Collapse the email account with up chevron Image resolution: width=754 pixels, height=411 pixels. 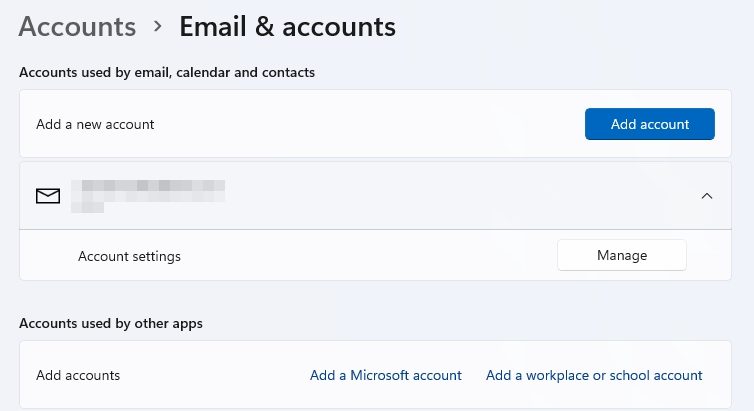(x=706, y=196)
